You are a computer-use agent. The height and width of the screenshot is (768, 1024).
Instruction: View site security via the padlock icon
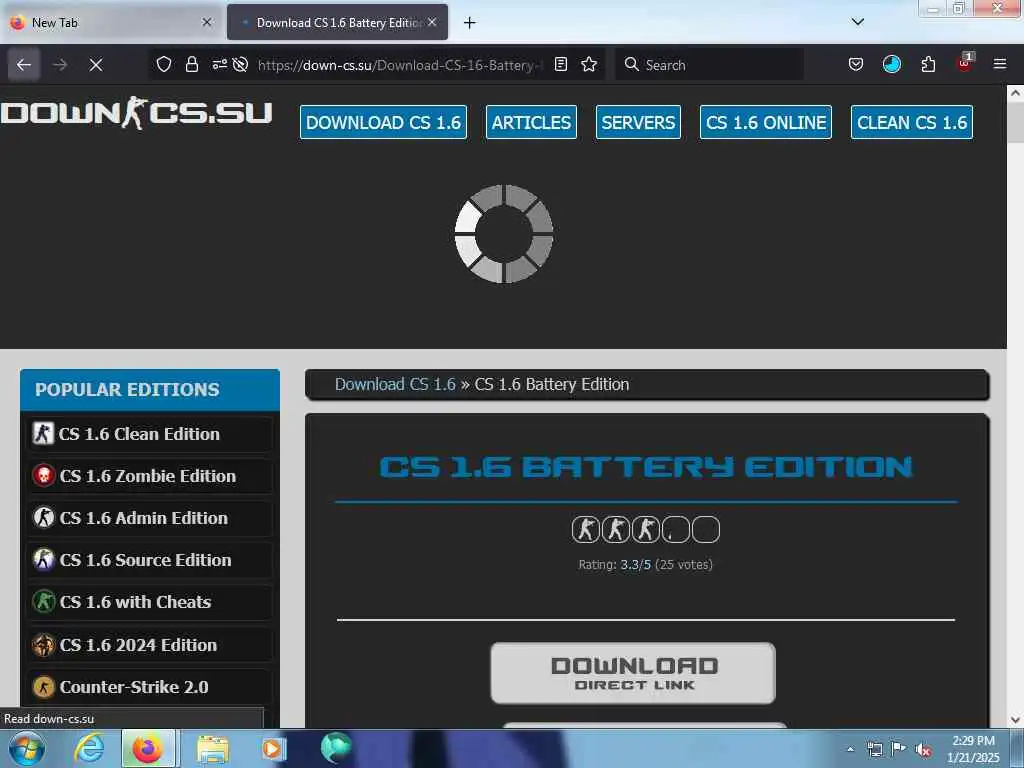tap(191, 65)
